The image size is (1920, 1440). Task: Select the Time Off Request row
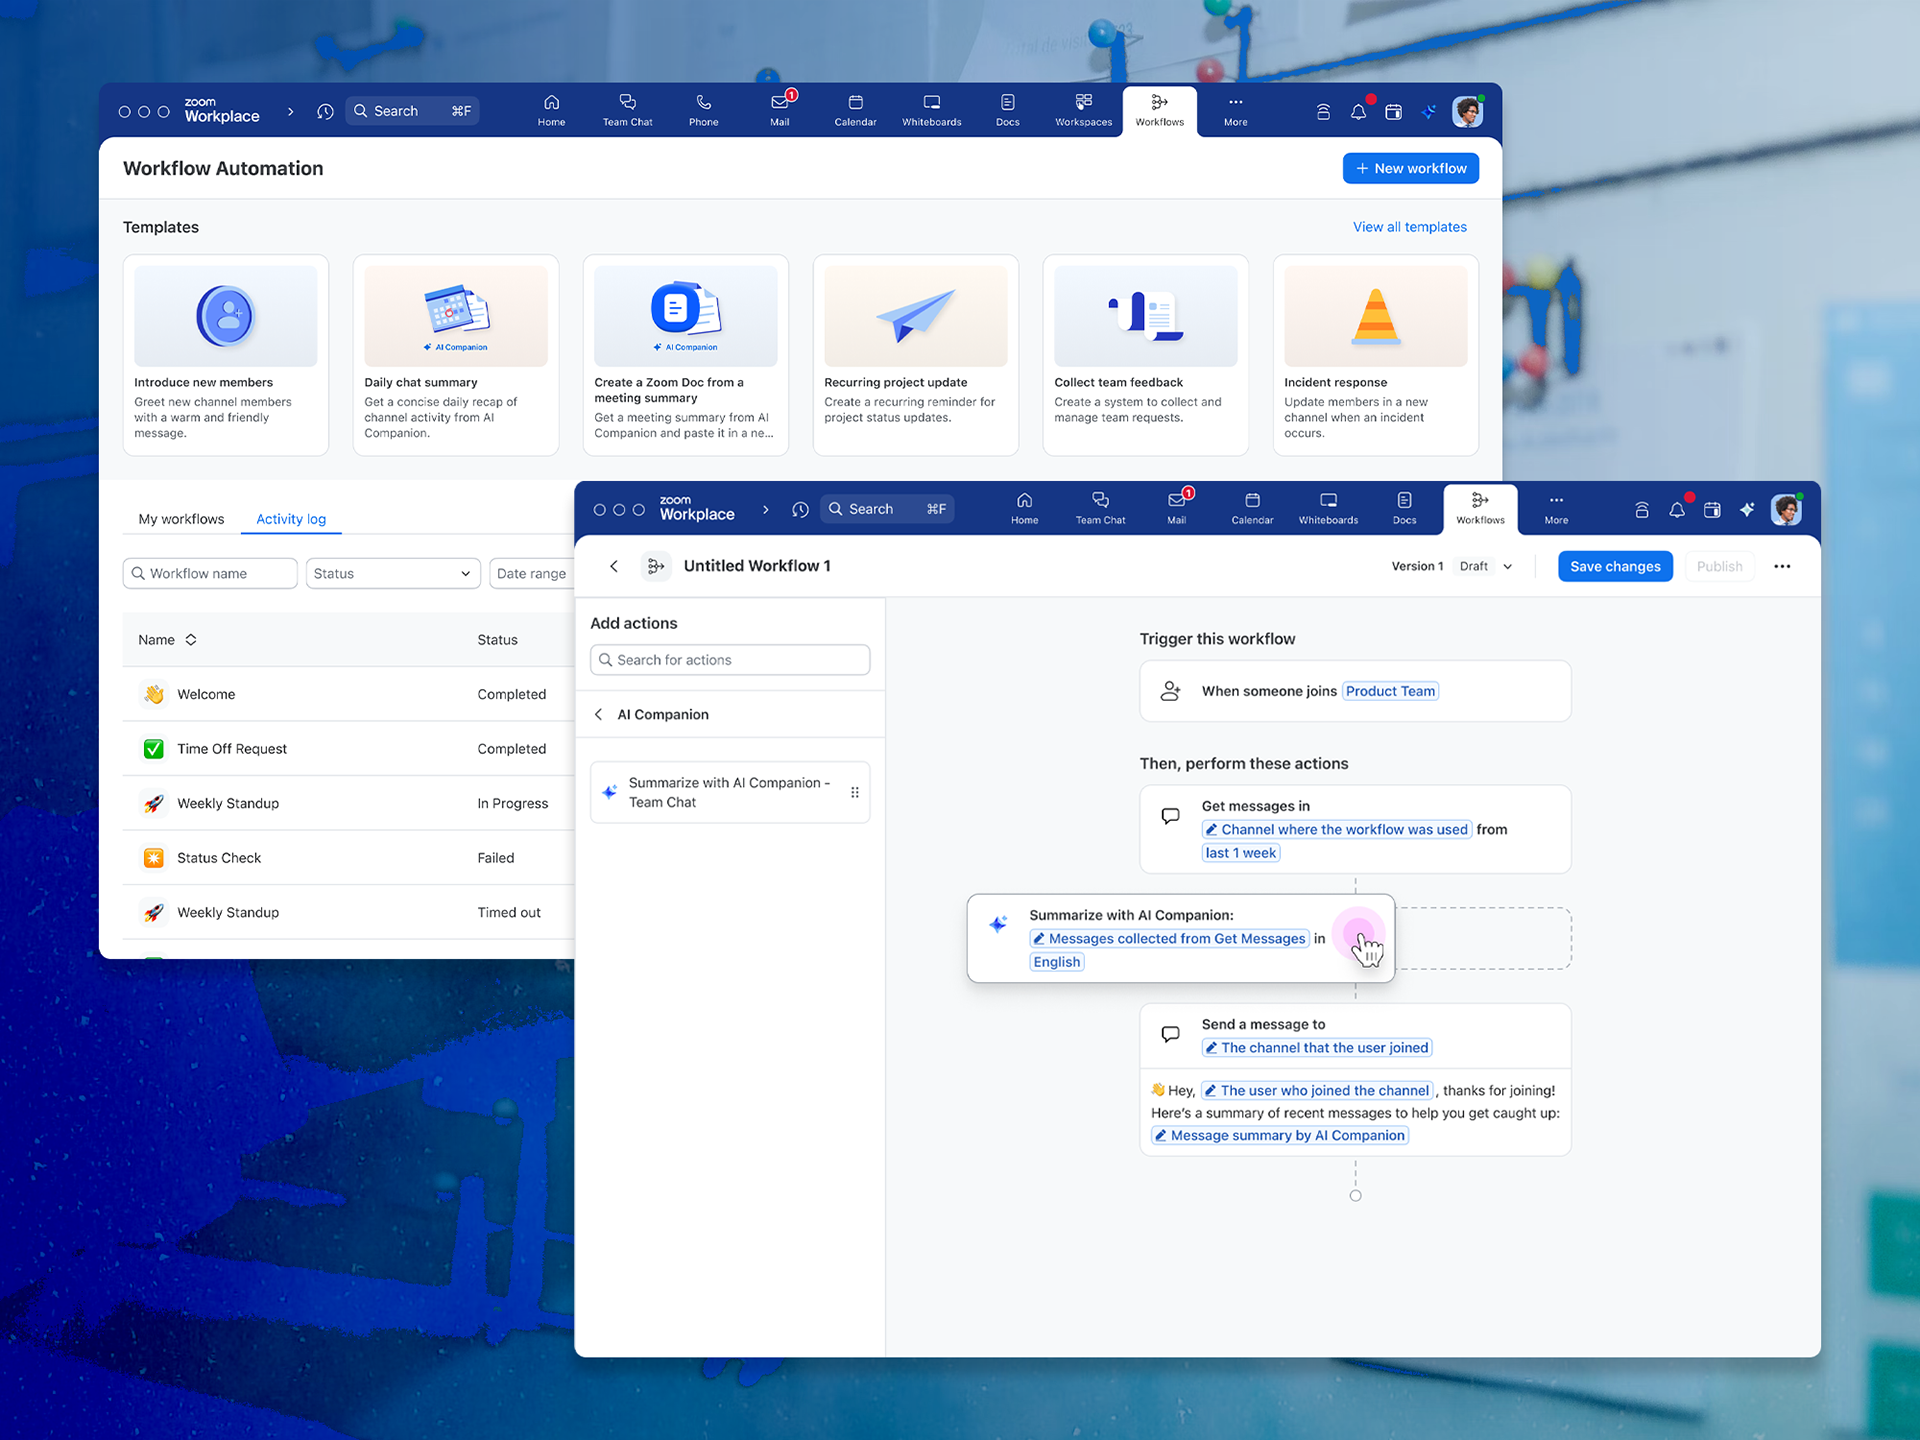pos(348,749)
